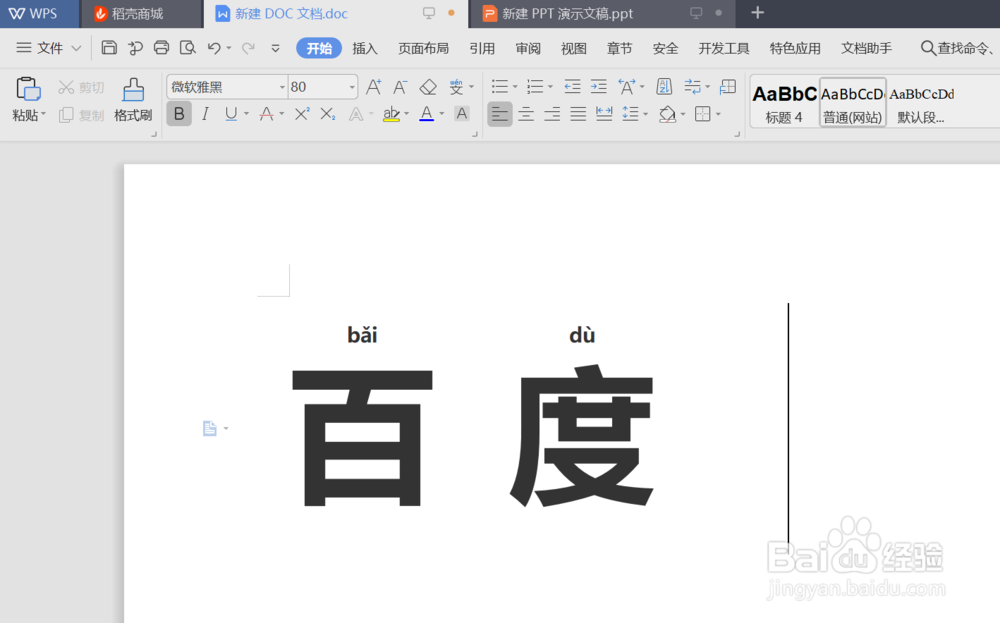Viewport: 1000px width, 623px height.
Task: Toggle Align Left paragraph alignment
Action: pyautogui.click(x=500, y=114)
